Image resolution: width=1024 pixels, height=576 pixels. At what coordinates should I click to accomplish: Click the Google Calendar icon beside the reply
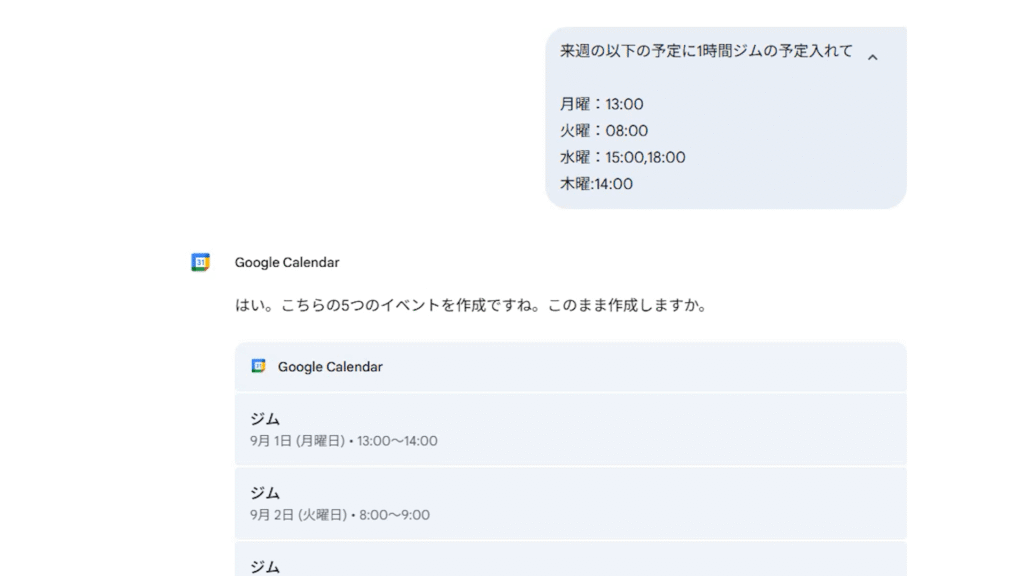tap(200, 262)
